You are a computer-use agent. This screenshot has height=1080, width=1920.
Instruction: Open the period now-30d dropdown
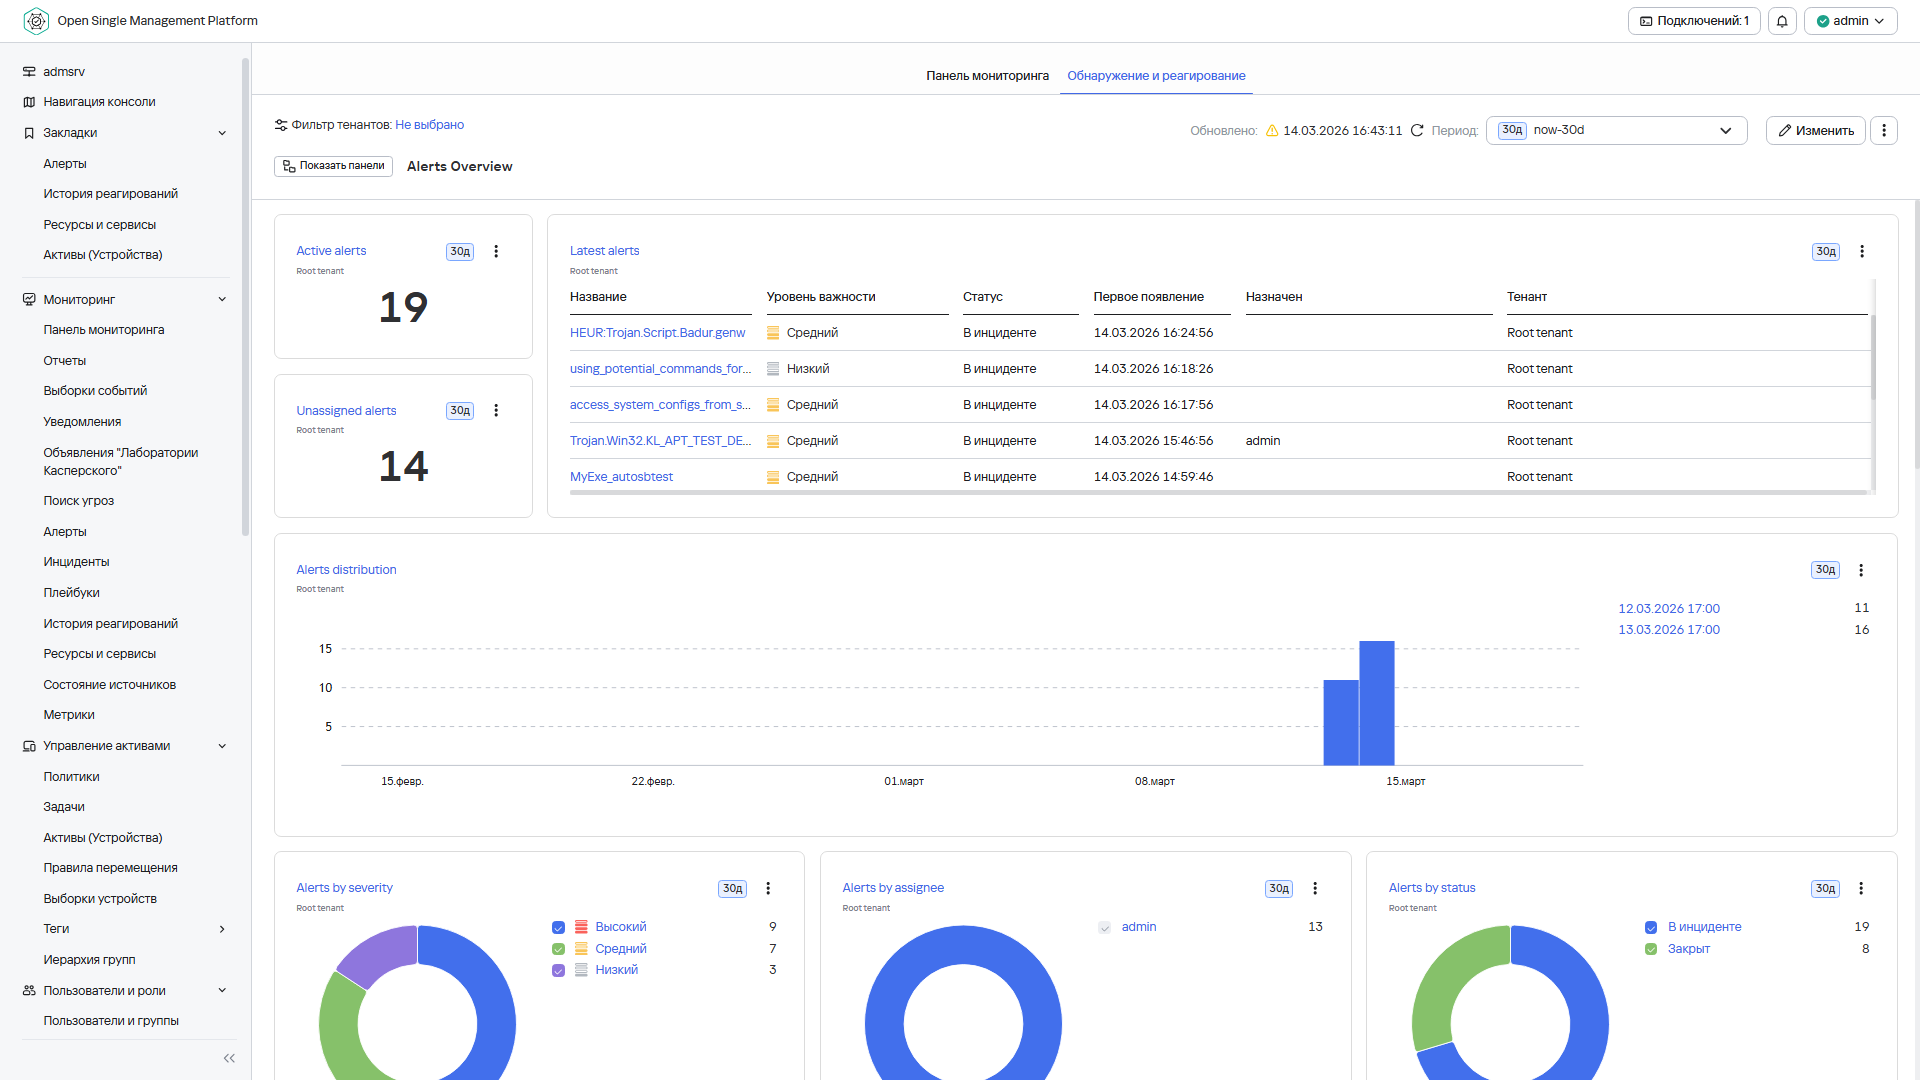[1616, 131]
